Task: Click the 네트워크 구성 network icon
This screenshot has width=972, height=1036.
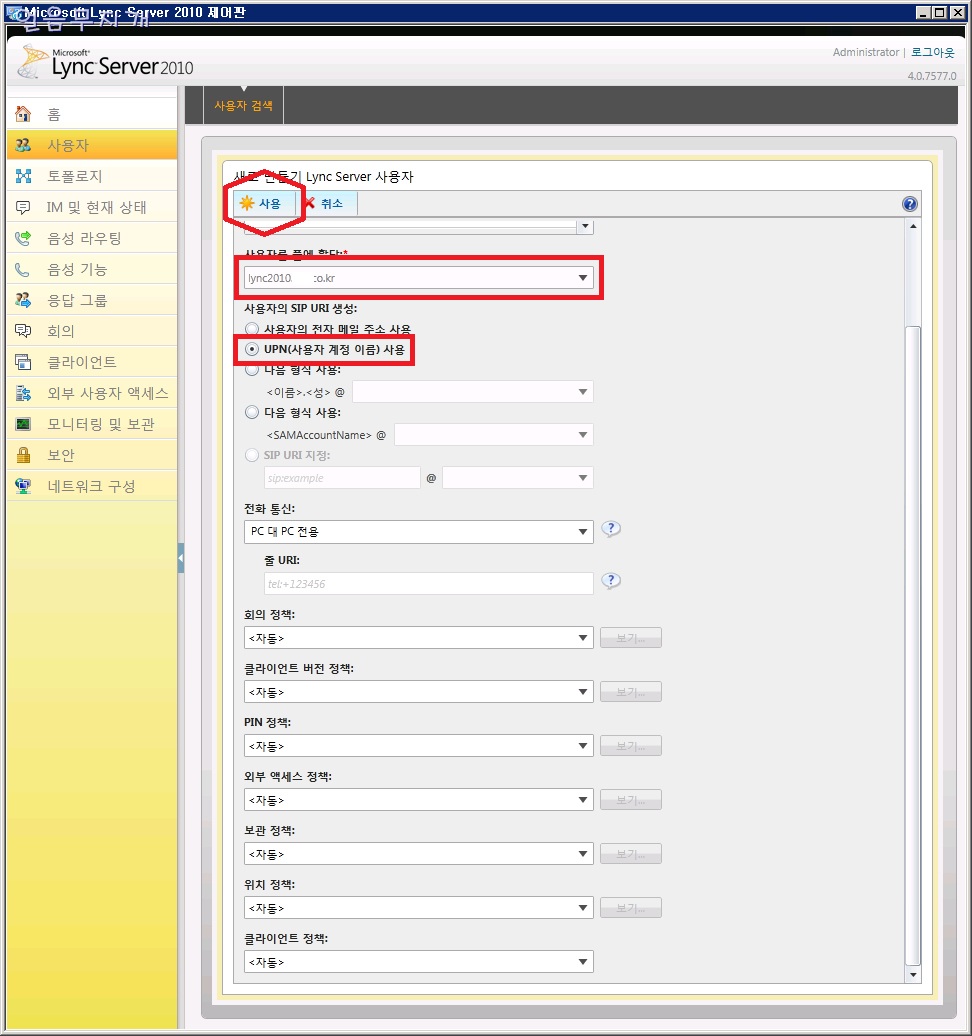Action: 23,486
